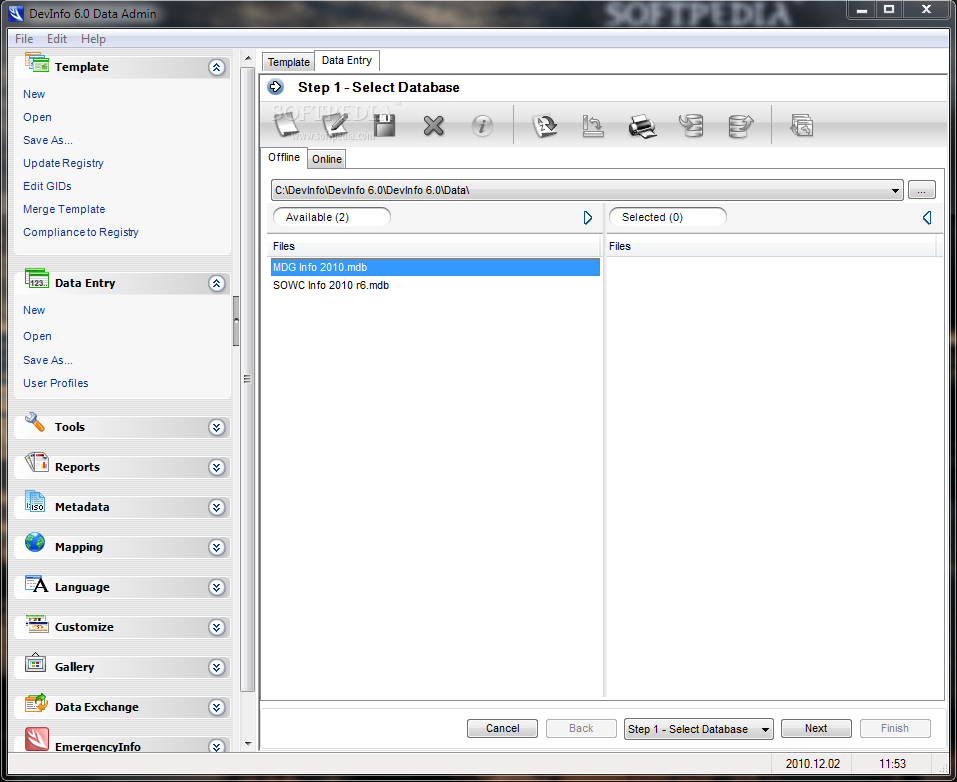Image resolution: width=957 pixels, height=782 pixels.
Task: Open the File menu
Action: coord(24,39)
